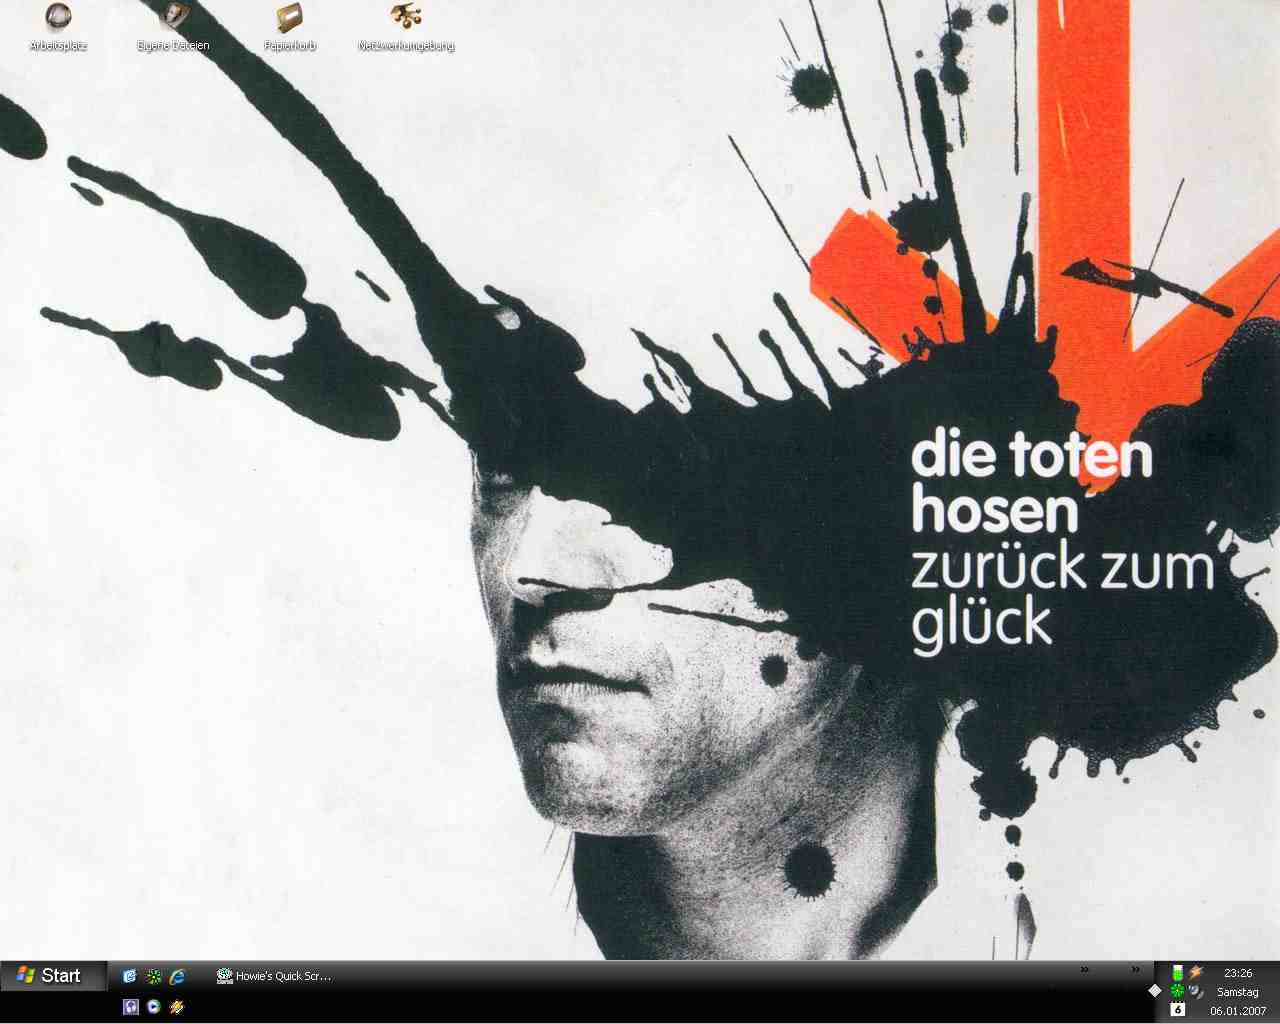Expand the right taskbar toolbar overflow chevron
The height and width of the screenshot is (1024, 1280).
(1135, 969)
